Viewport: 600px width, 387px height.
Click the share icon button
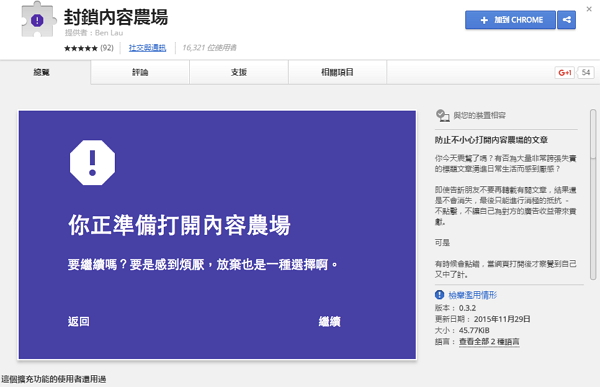point(567,20)
